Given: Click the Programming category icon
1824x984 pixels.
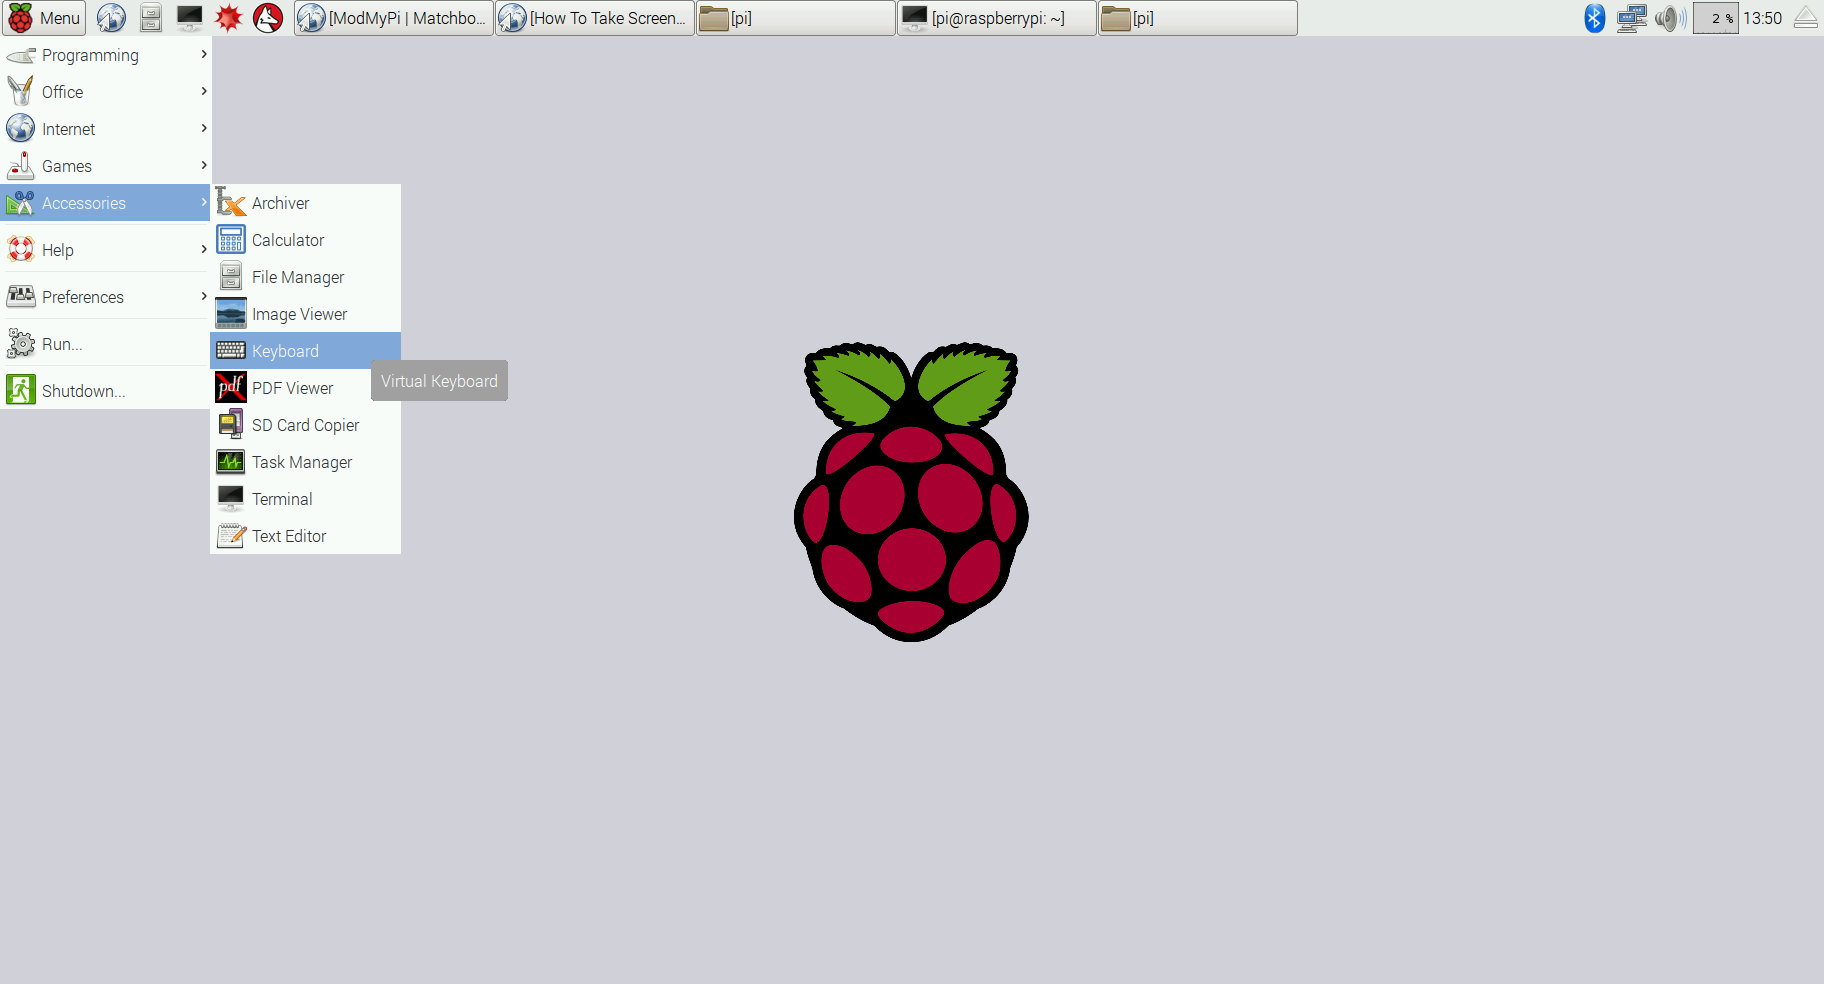Looking at the screenshot, I should [21, 55].
